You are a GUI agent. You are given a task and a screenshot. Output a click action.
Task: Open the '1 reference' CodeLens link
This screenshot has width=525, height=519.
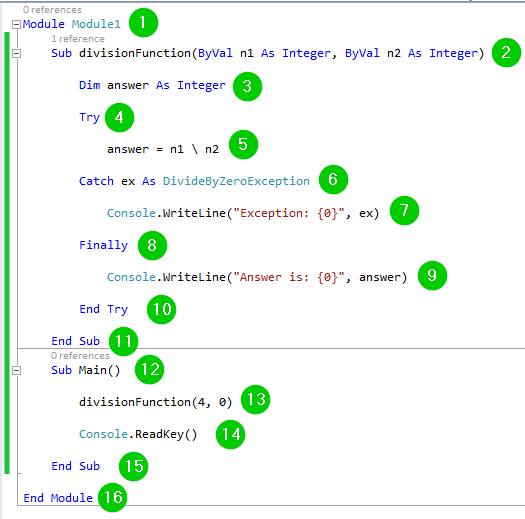tap(78, 39)
